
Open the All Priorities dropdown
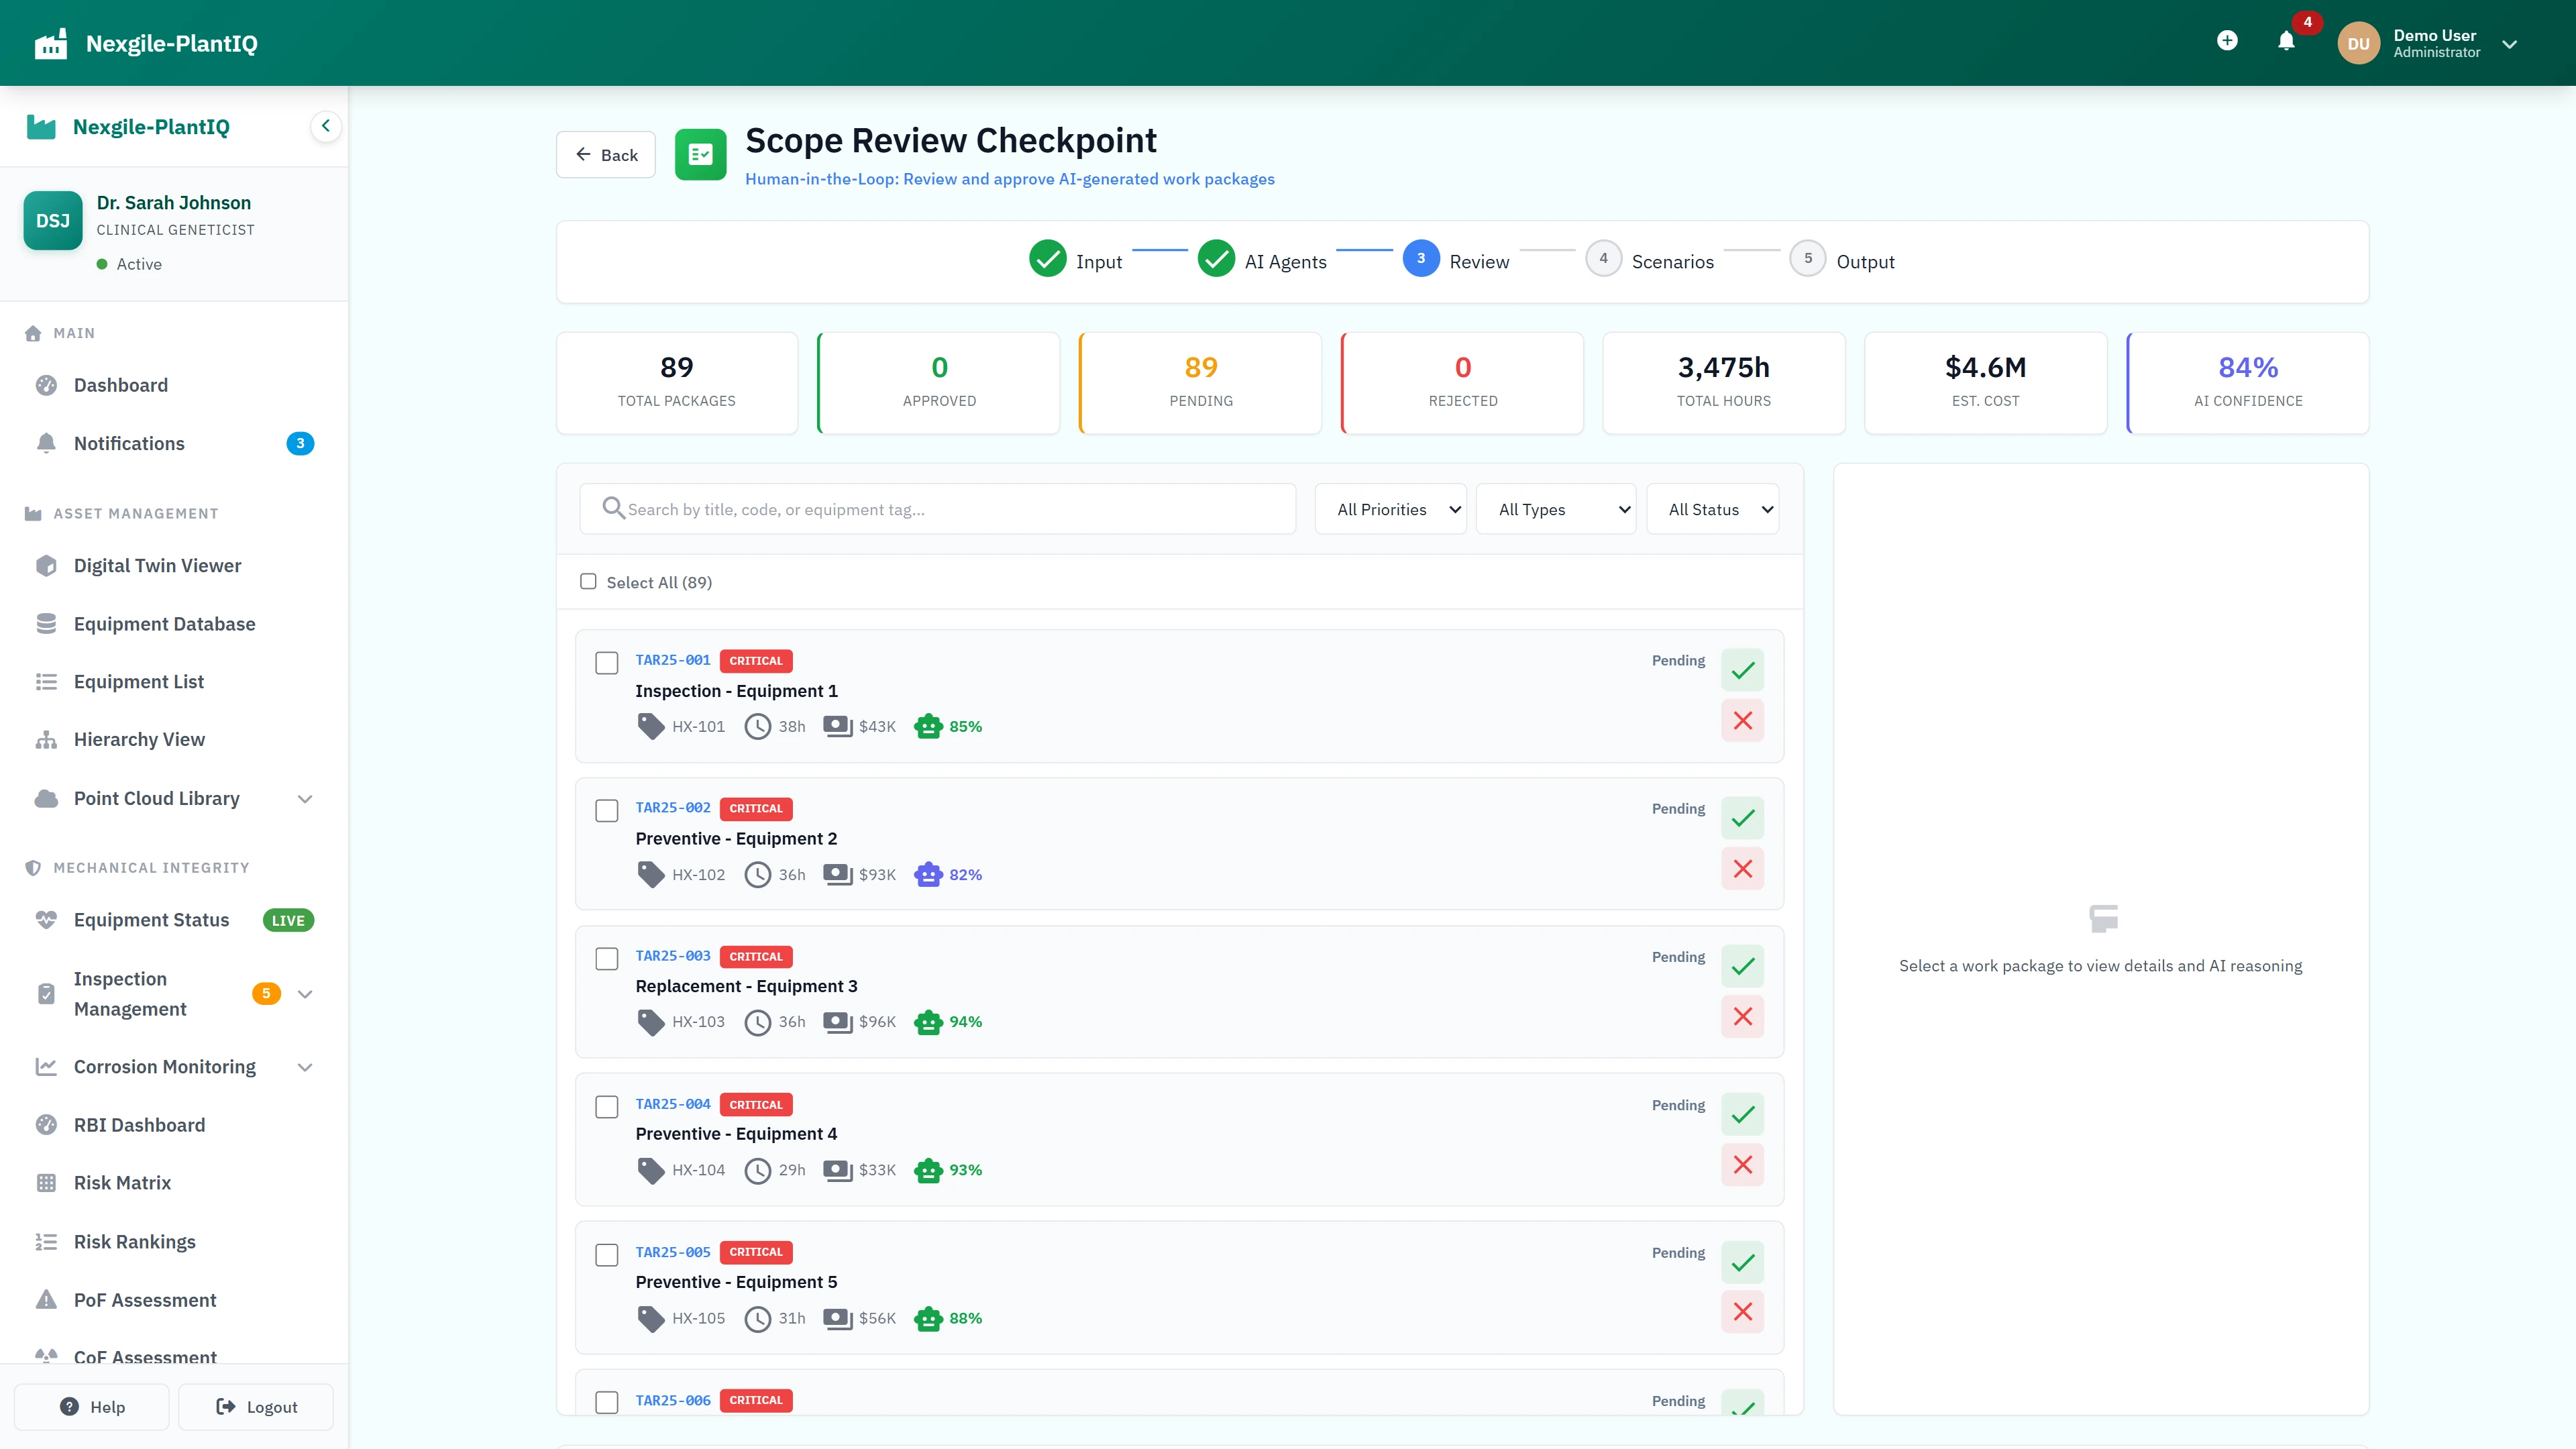1390,509
